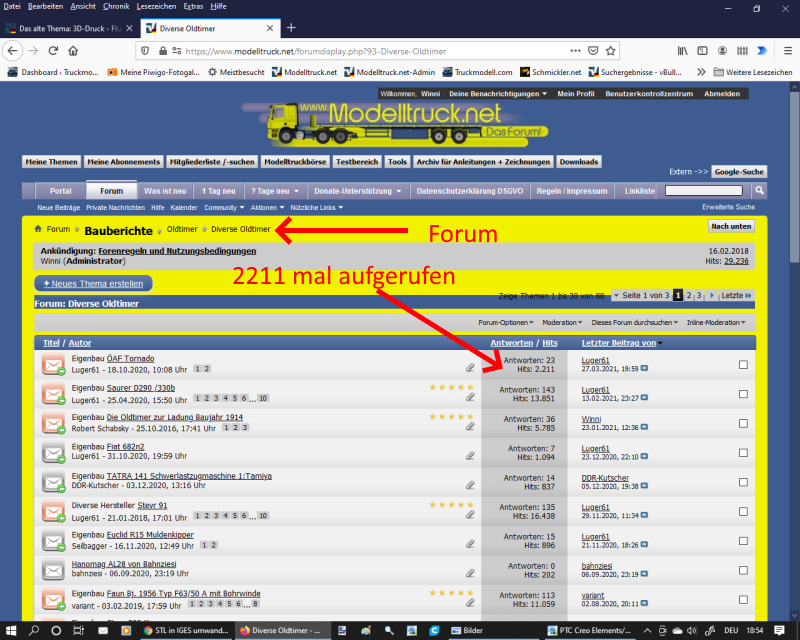The image size is (800, 640).
Task: Open Windows taskbar search
Action: pos(34,630)
